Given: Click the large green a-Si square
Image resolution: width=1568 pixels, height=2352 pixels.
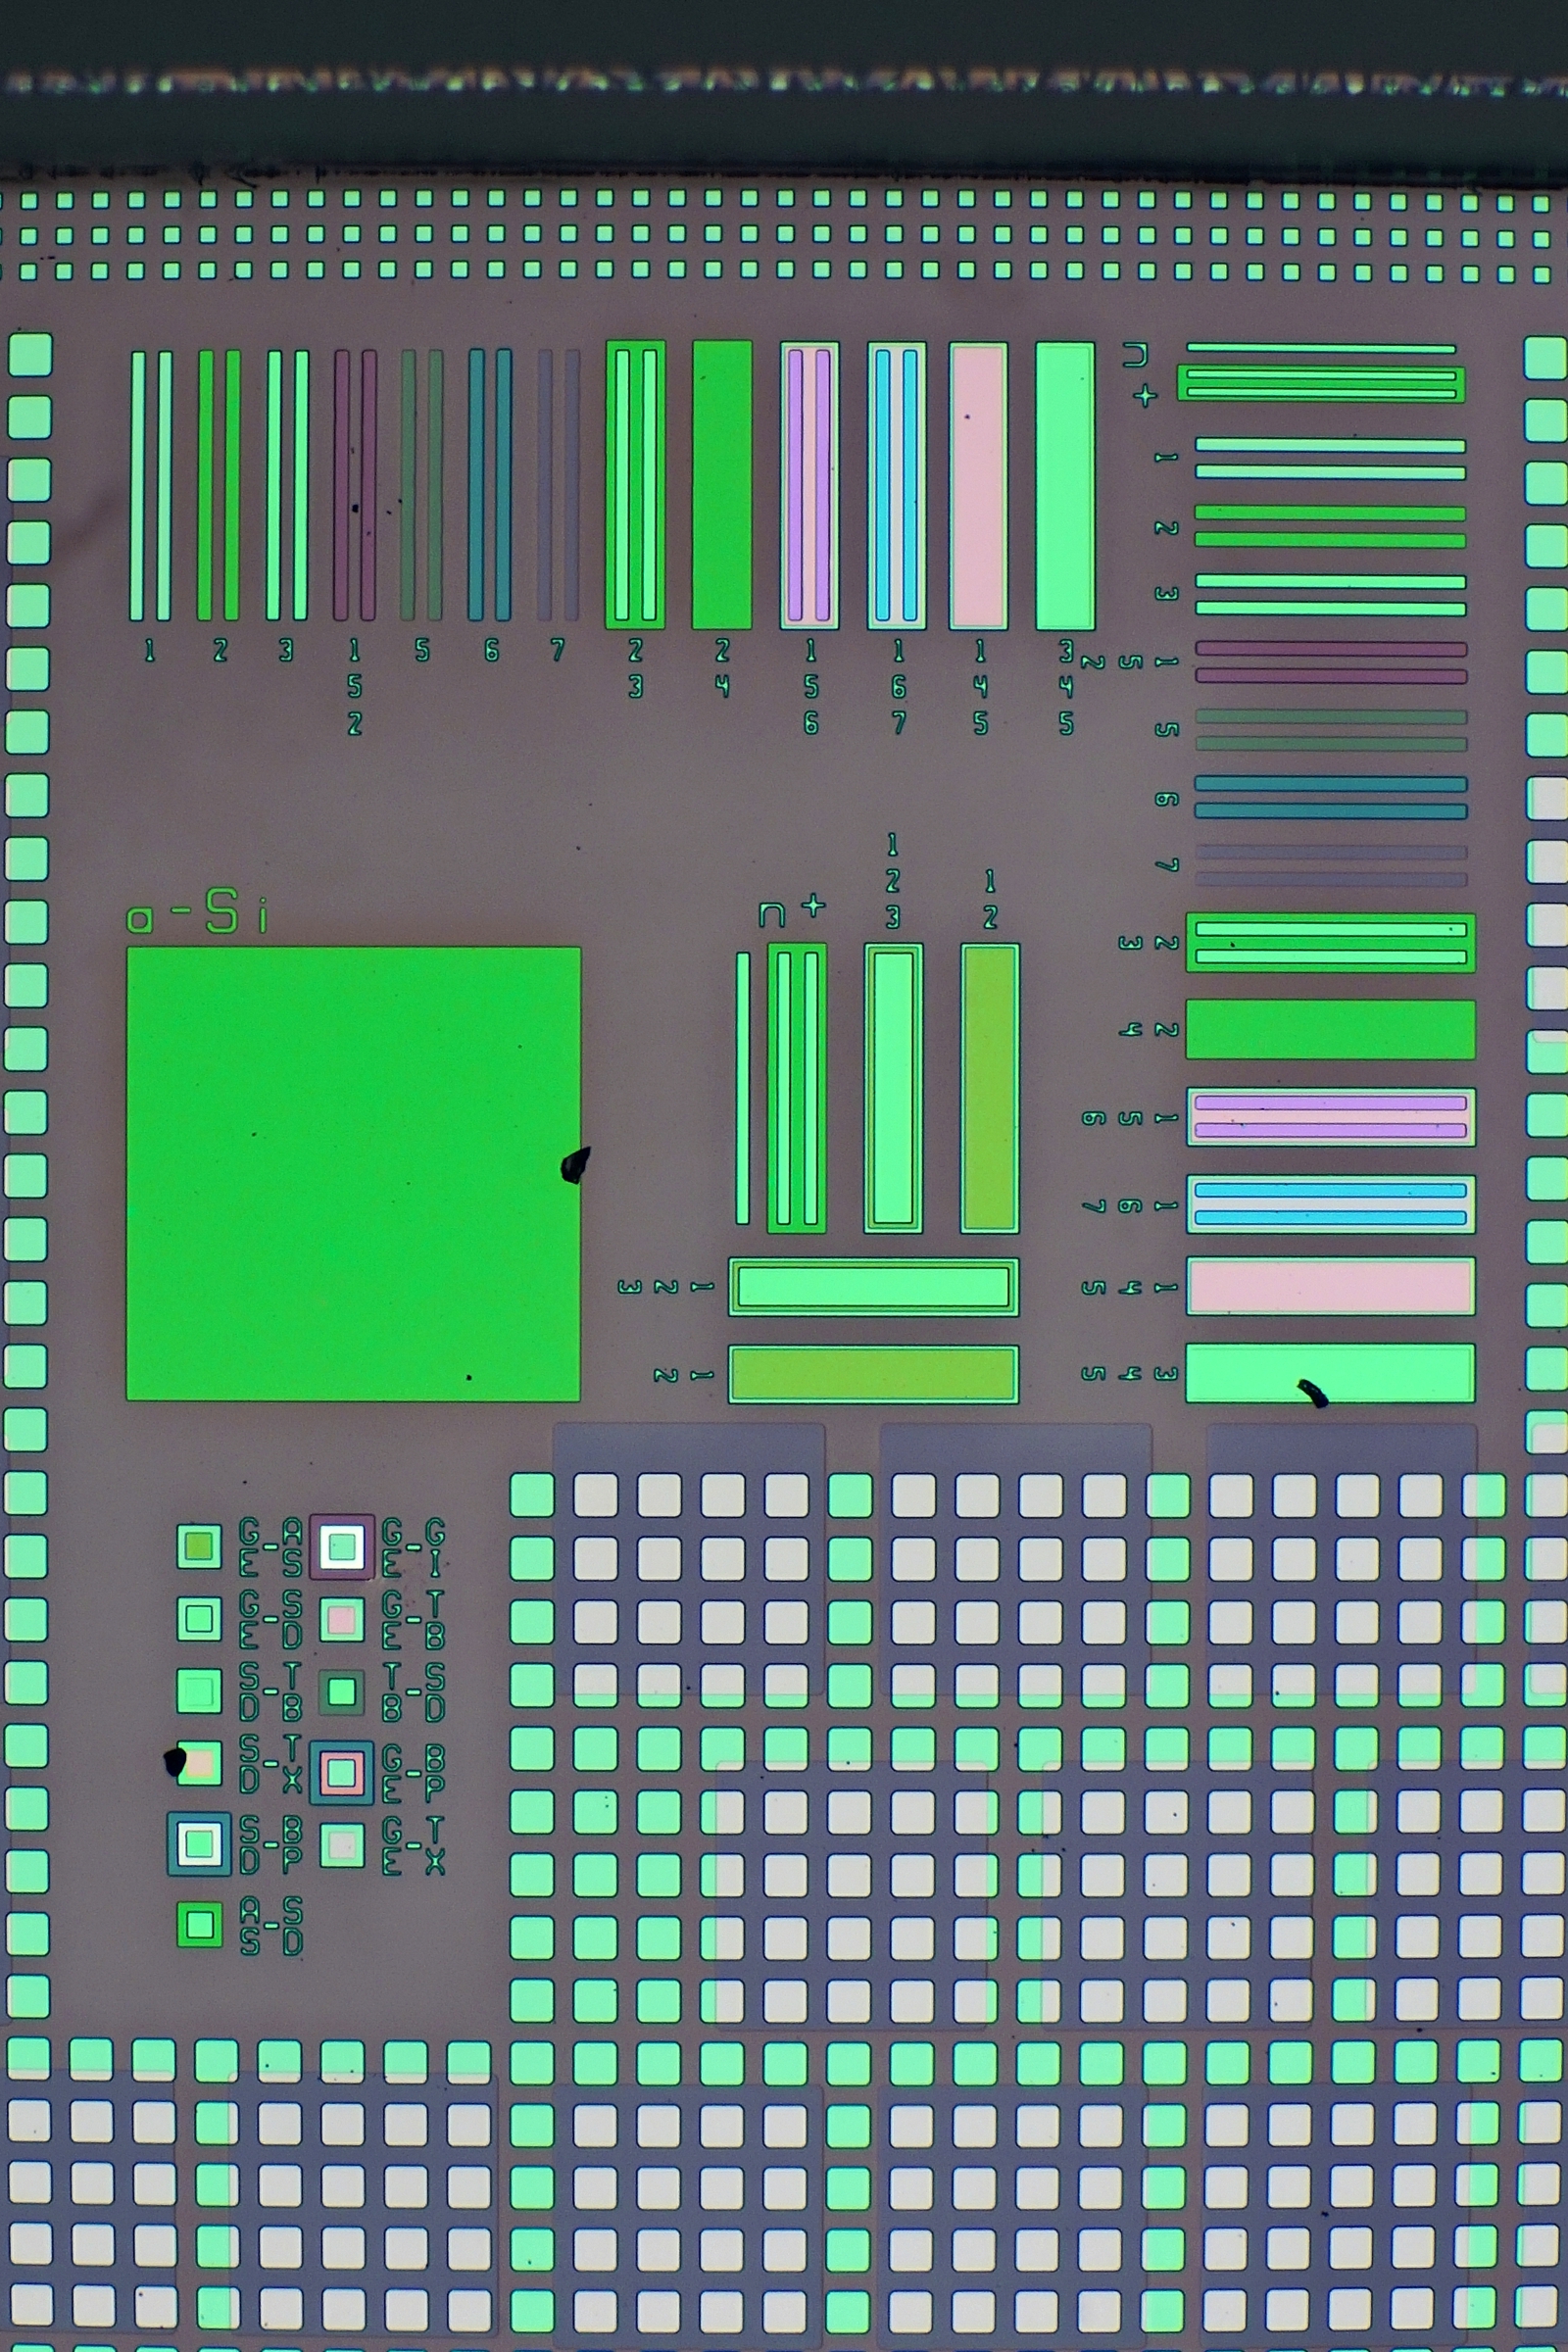Looking at the screenshot, I should [x=353, y=1173].
